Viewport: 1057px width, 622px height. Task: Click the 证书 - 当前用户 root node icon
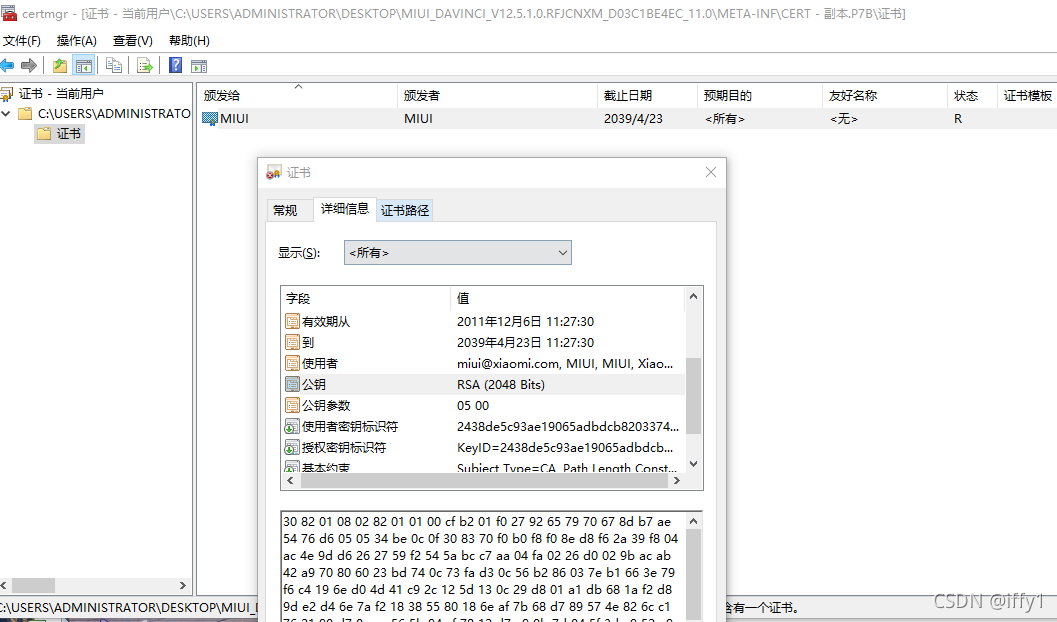(7, 94)
